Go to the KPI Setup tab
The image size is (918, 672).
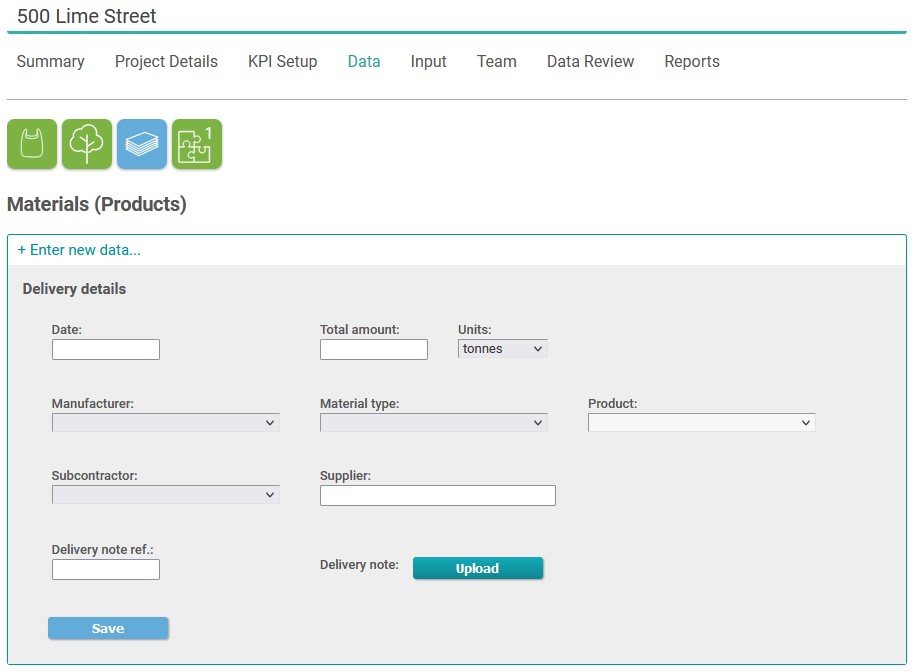click(x=283, y=61)
